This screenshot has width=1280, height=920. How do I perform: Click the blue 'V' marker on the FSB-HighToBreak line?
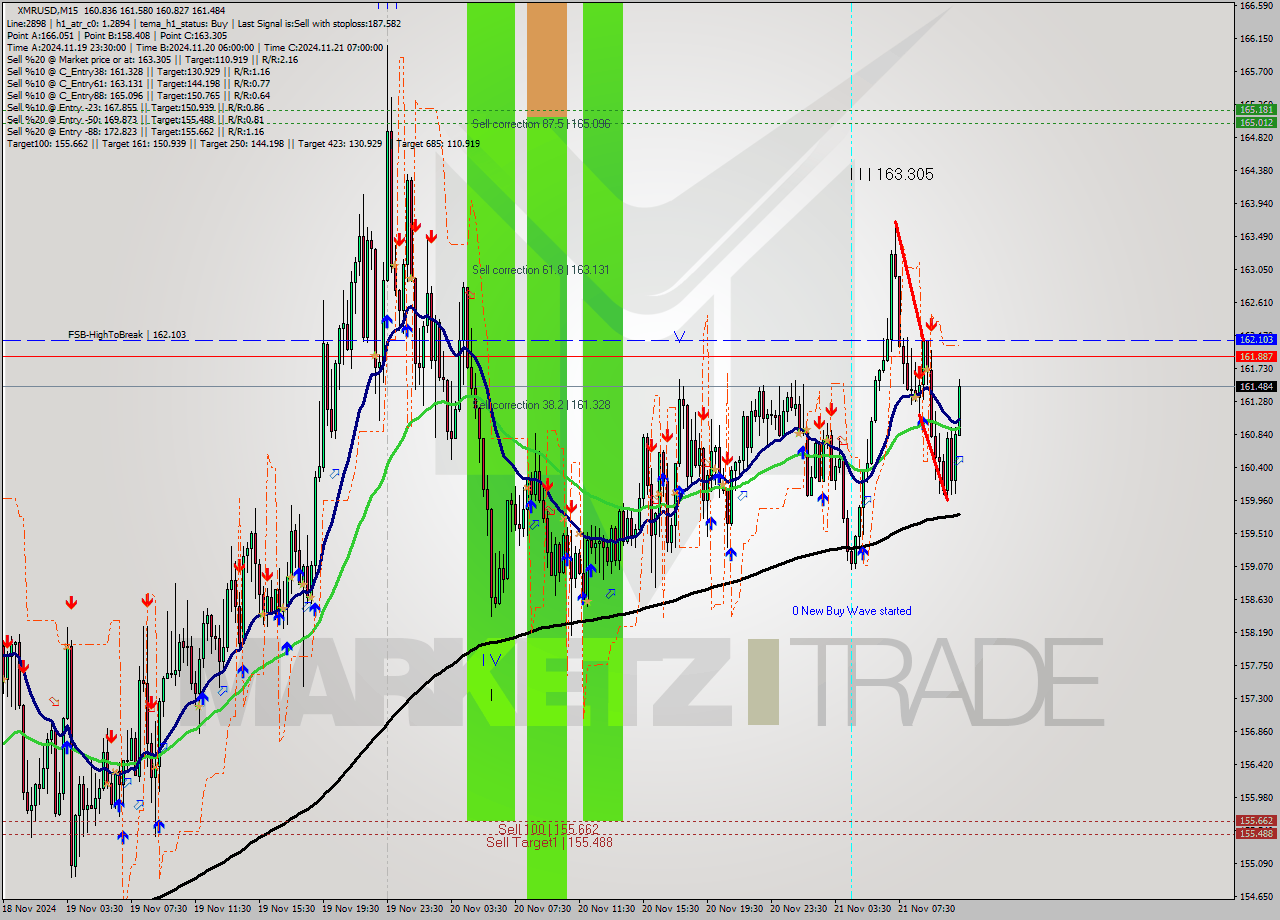(x=679, y=337)
